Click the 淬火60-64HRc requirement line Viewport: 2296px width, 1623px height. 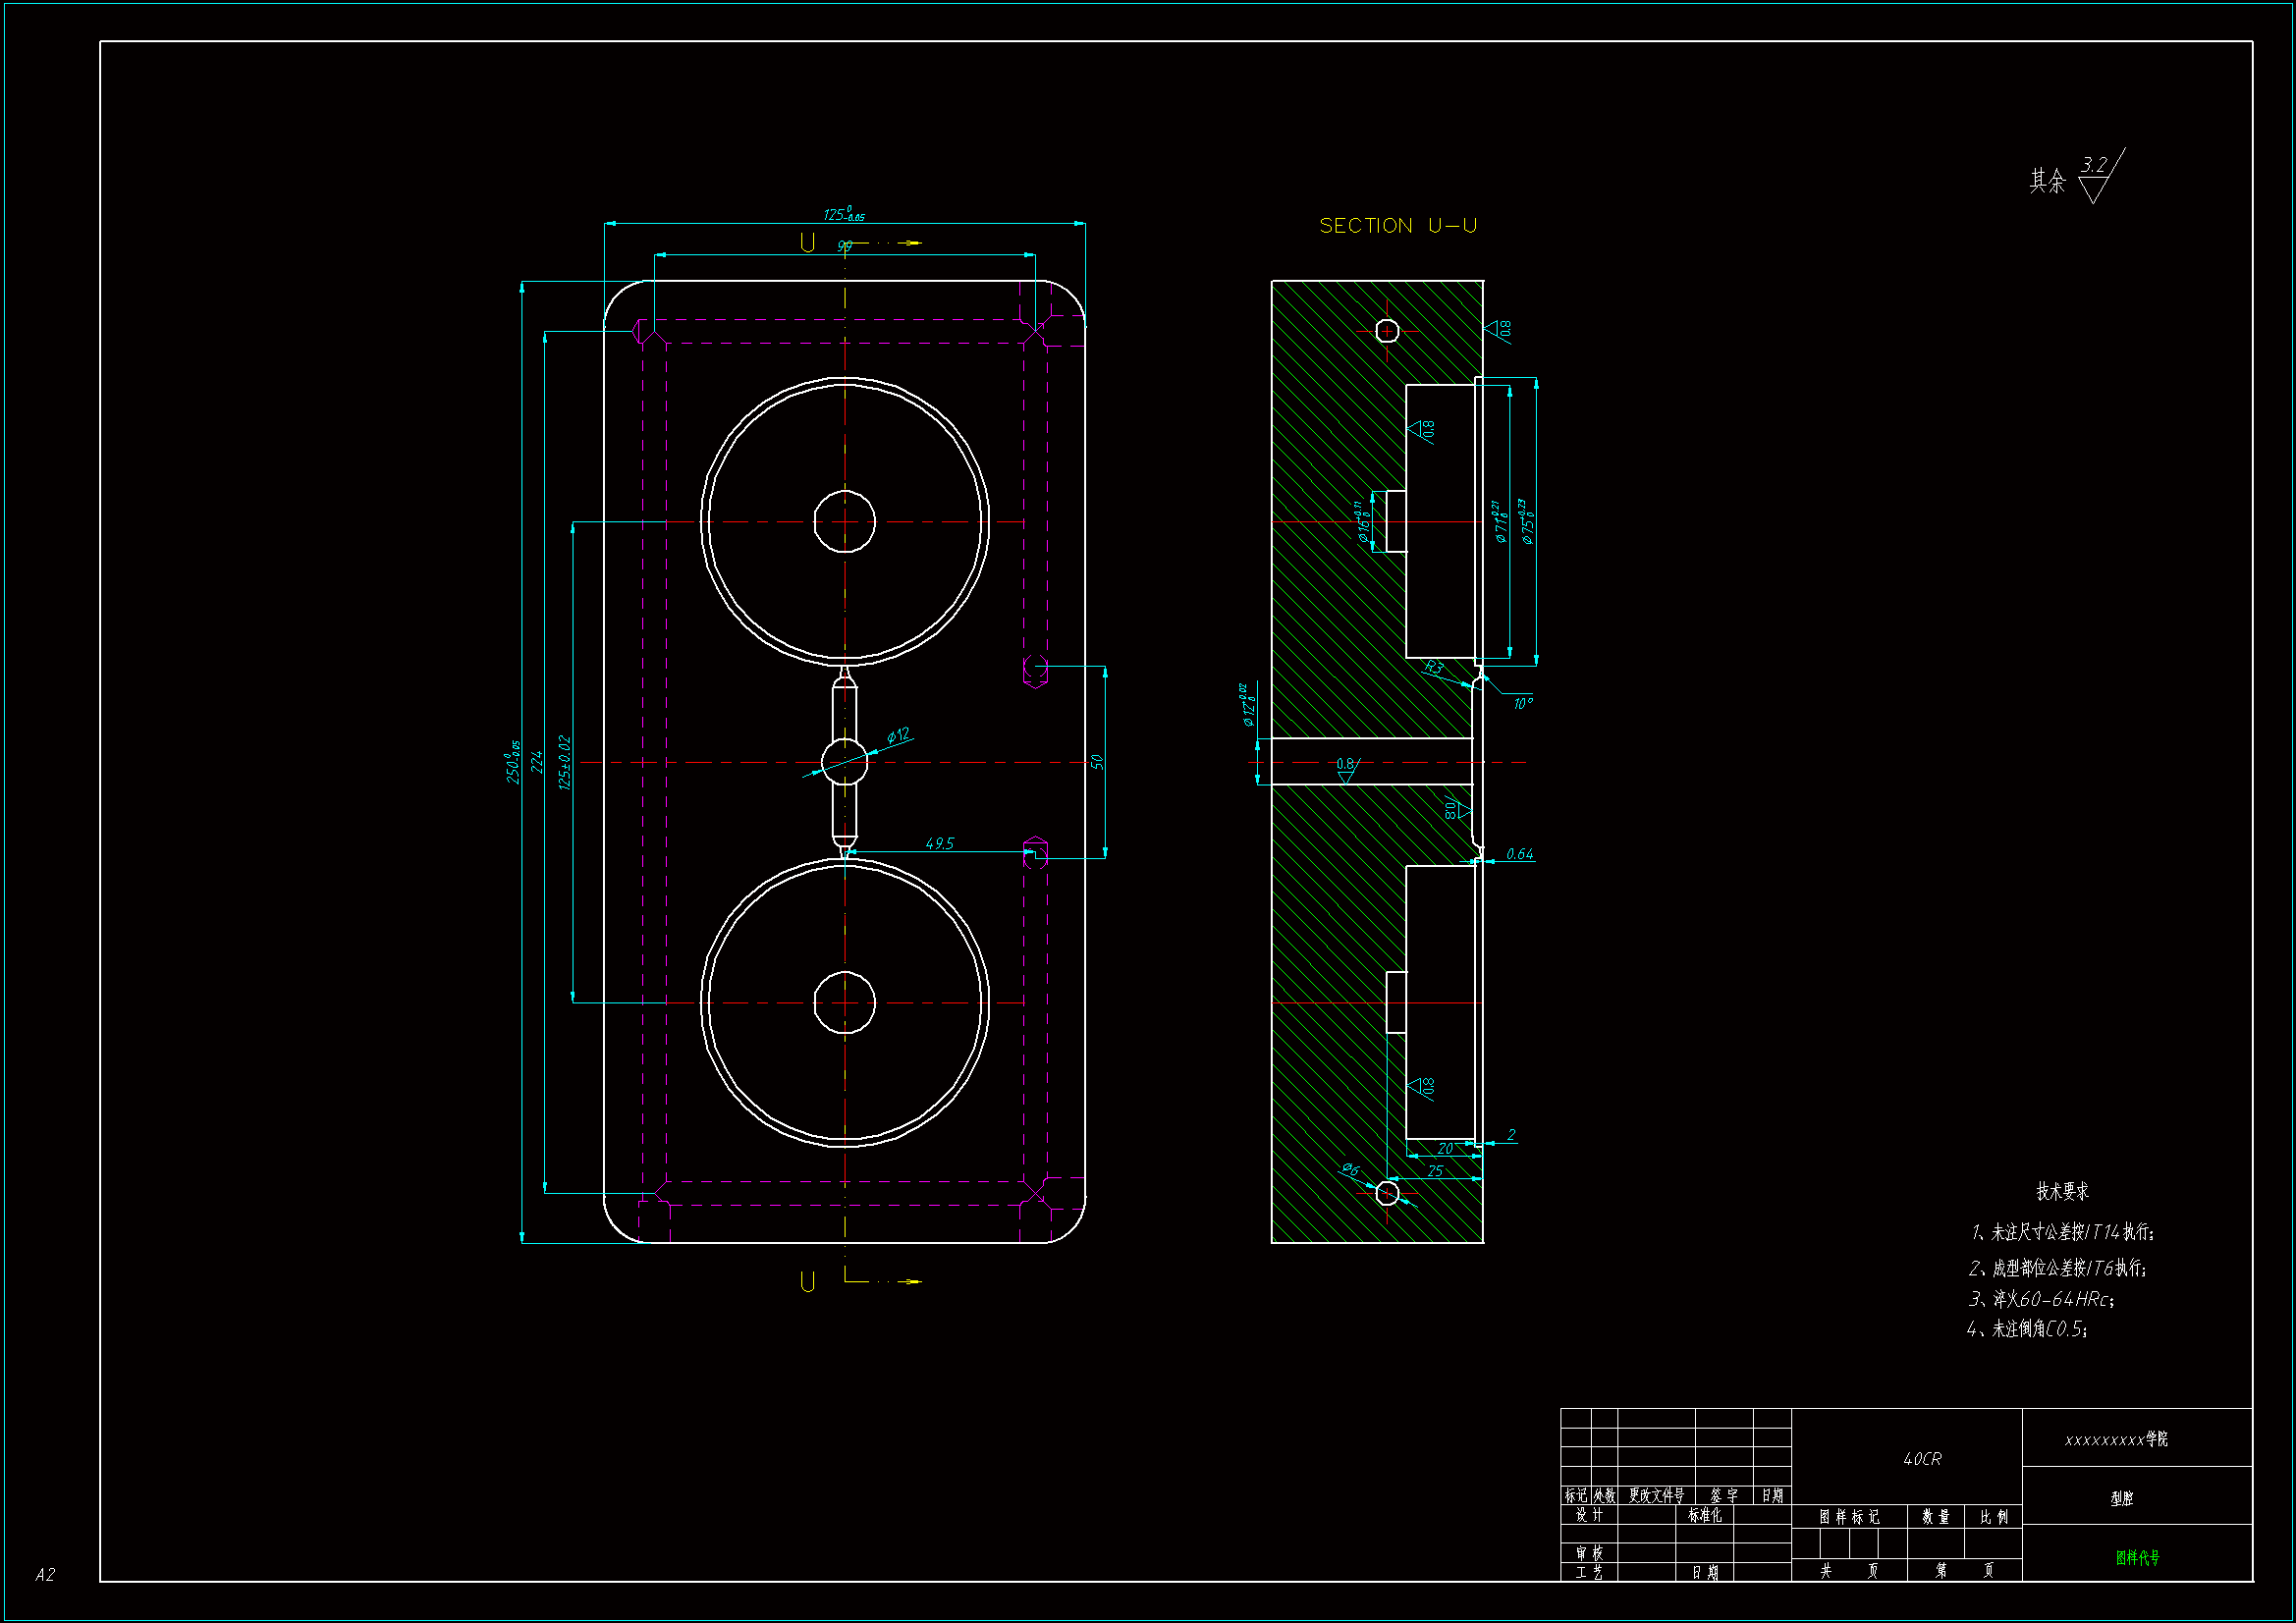(x=2042, y=1299)
